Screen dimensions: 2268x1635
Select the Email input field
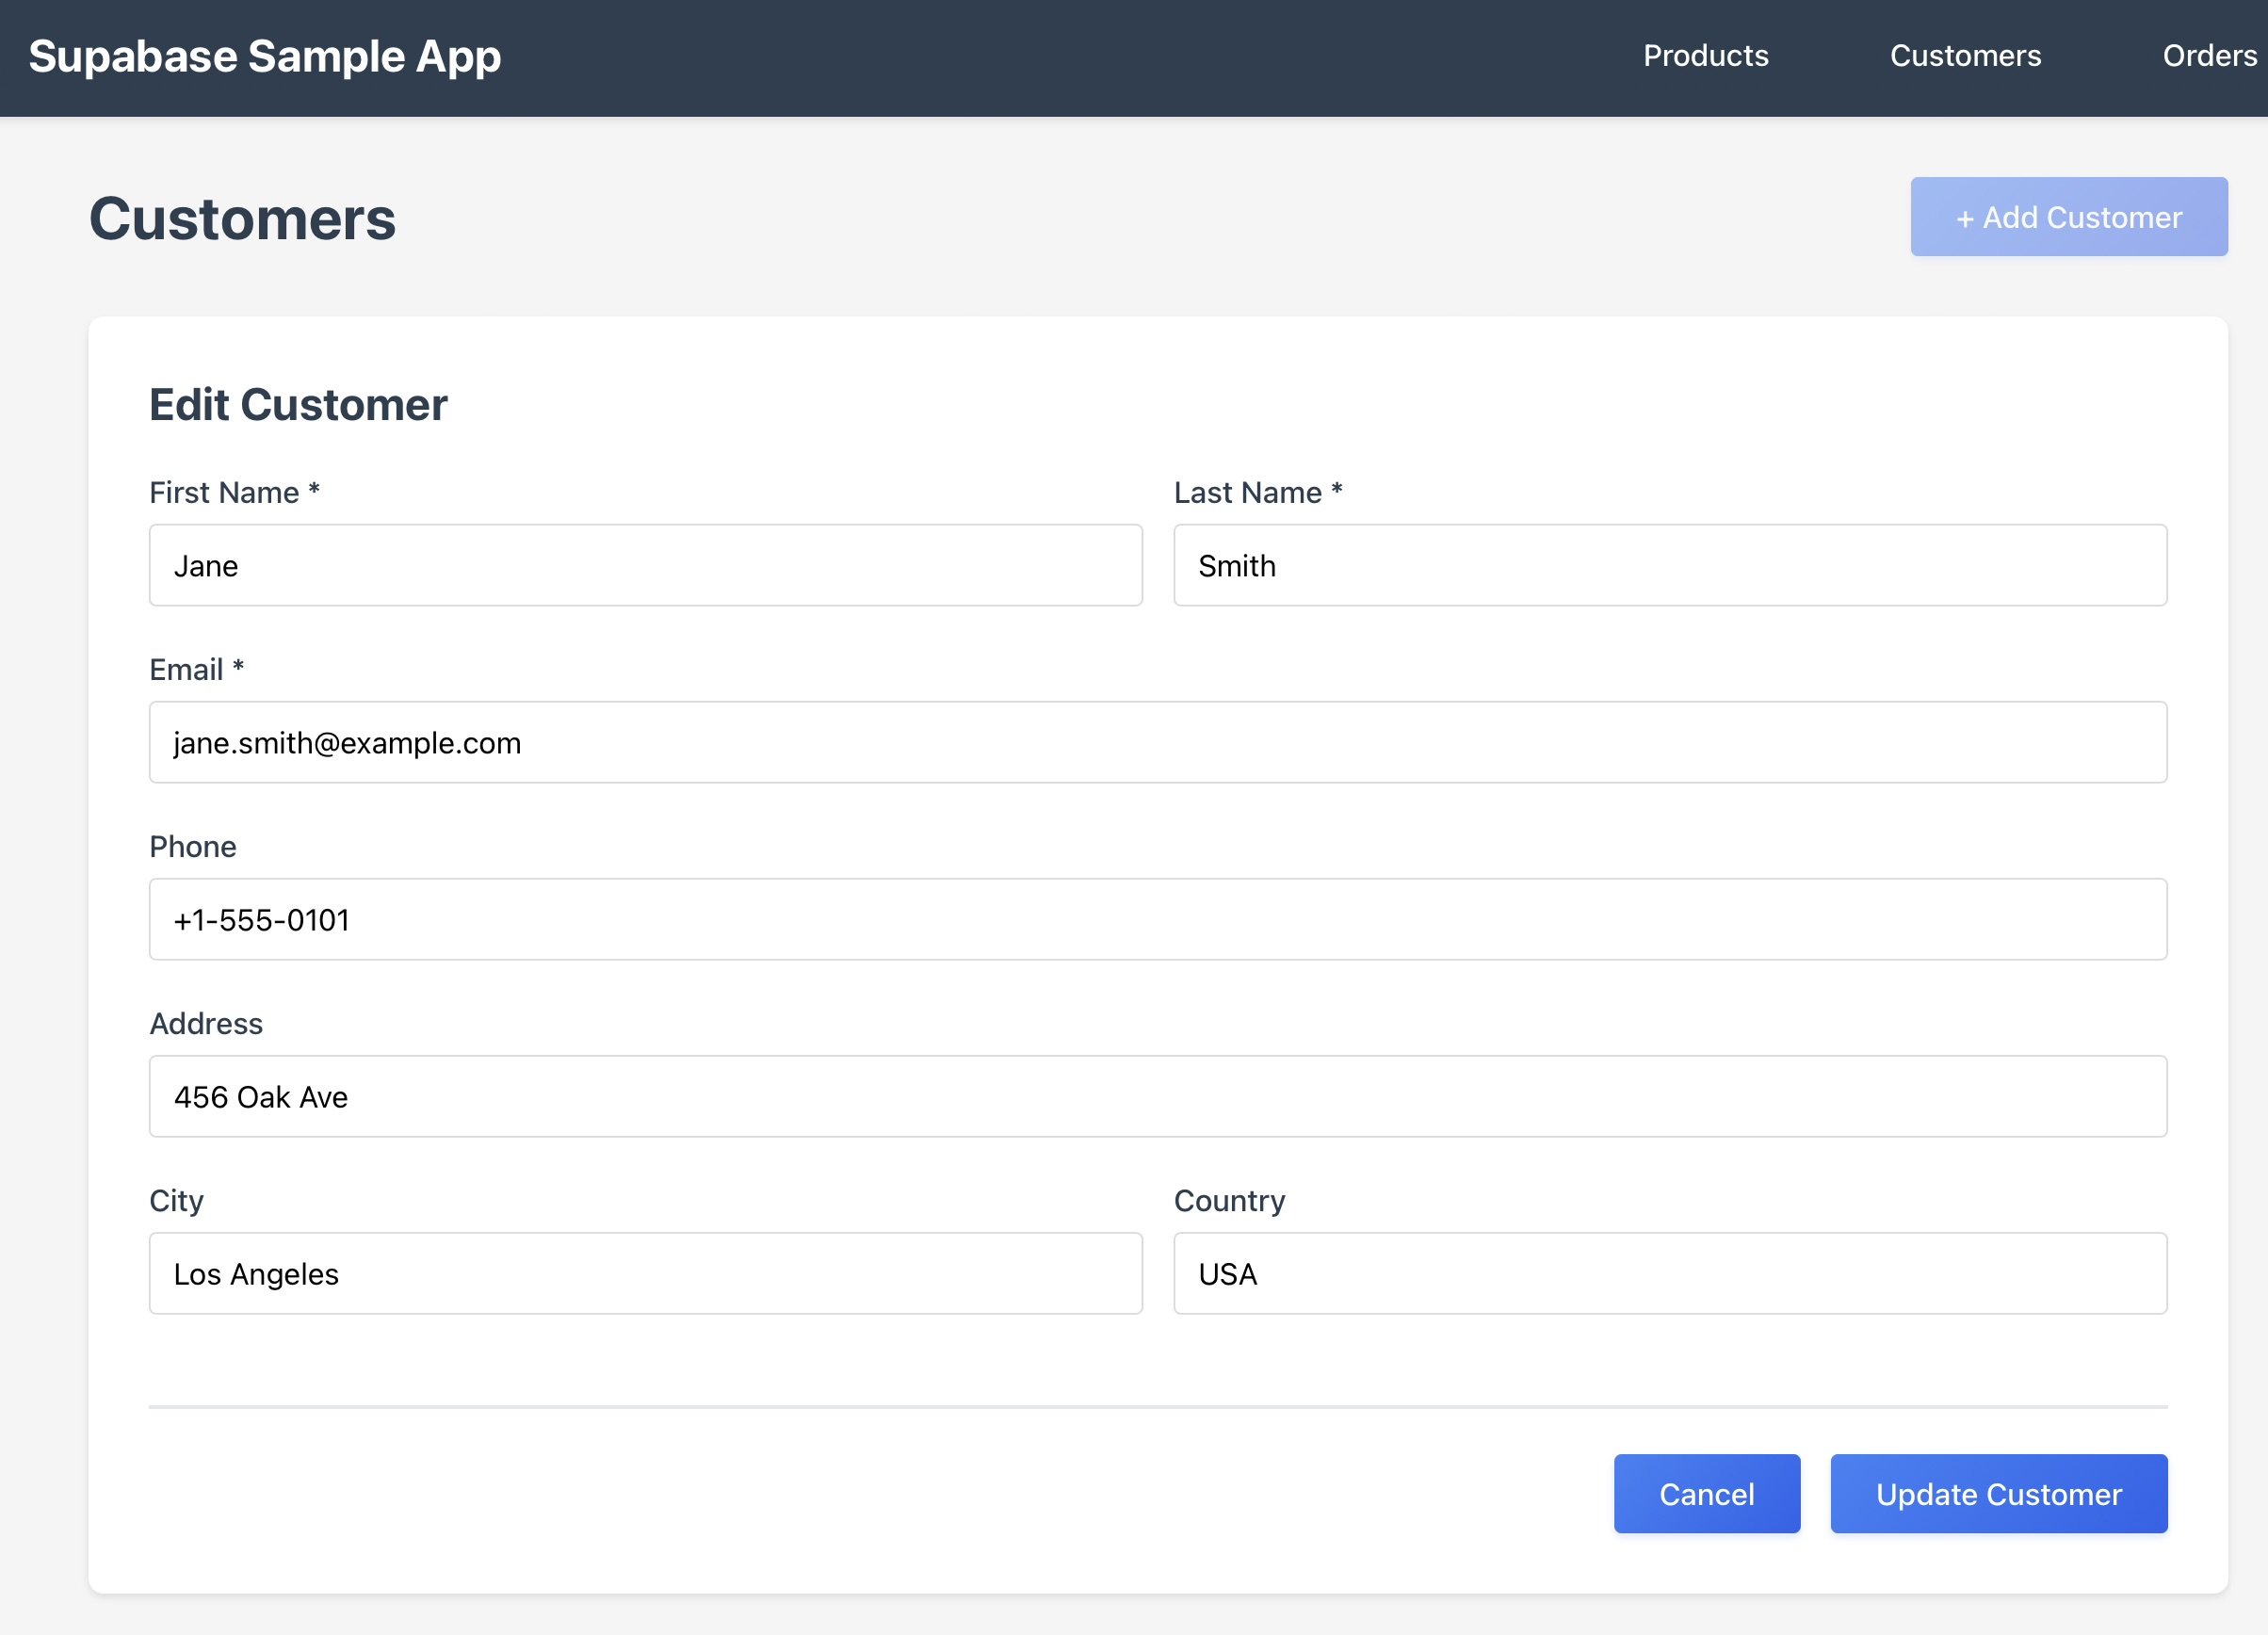(1157, 742)
